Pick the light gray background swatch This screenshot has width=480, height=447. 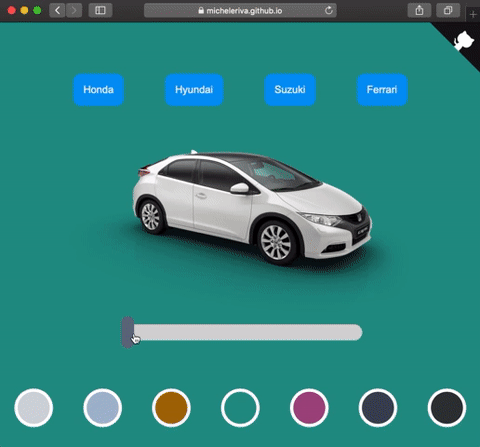34,408
